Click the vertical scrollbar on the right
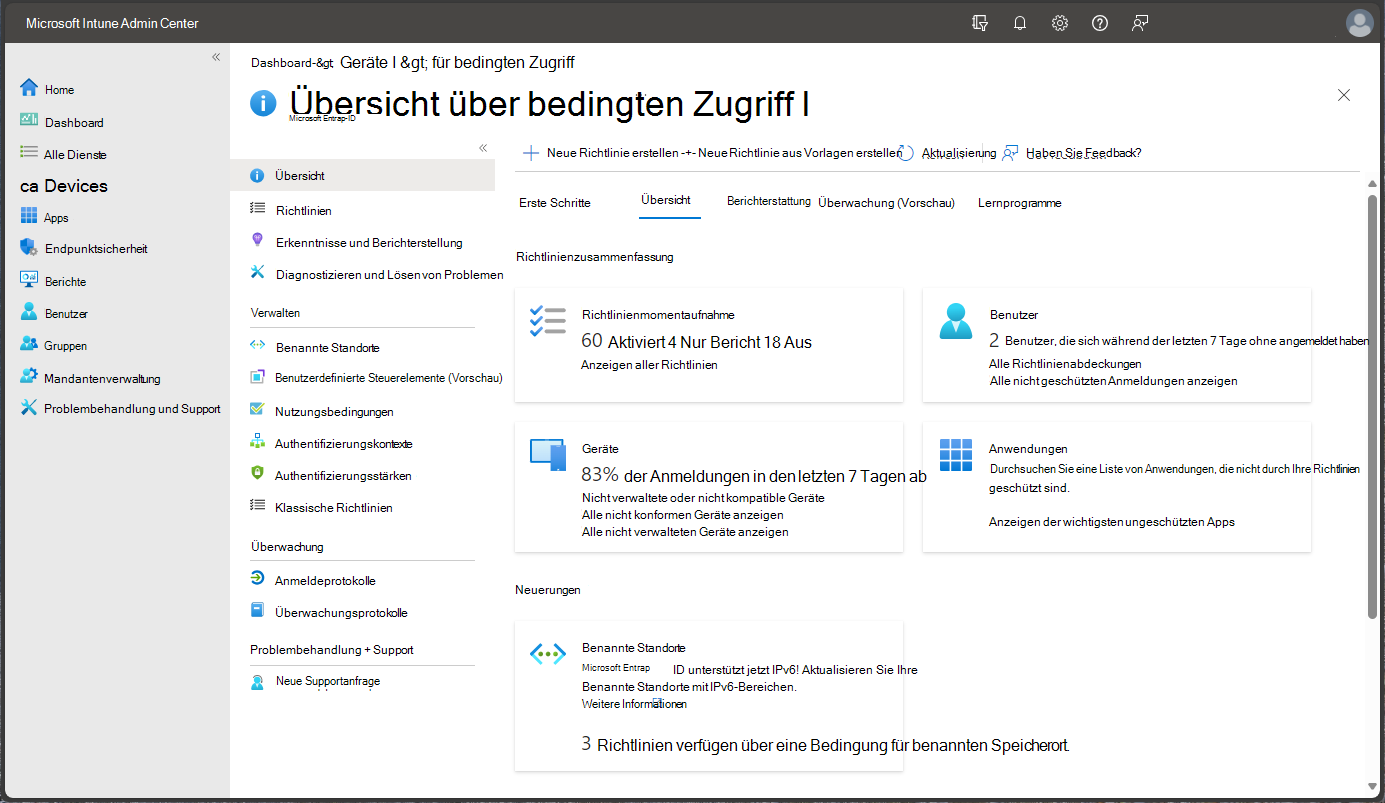1385x803 pixels. coord(1372,400)
